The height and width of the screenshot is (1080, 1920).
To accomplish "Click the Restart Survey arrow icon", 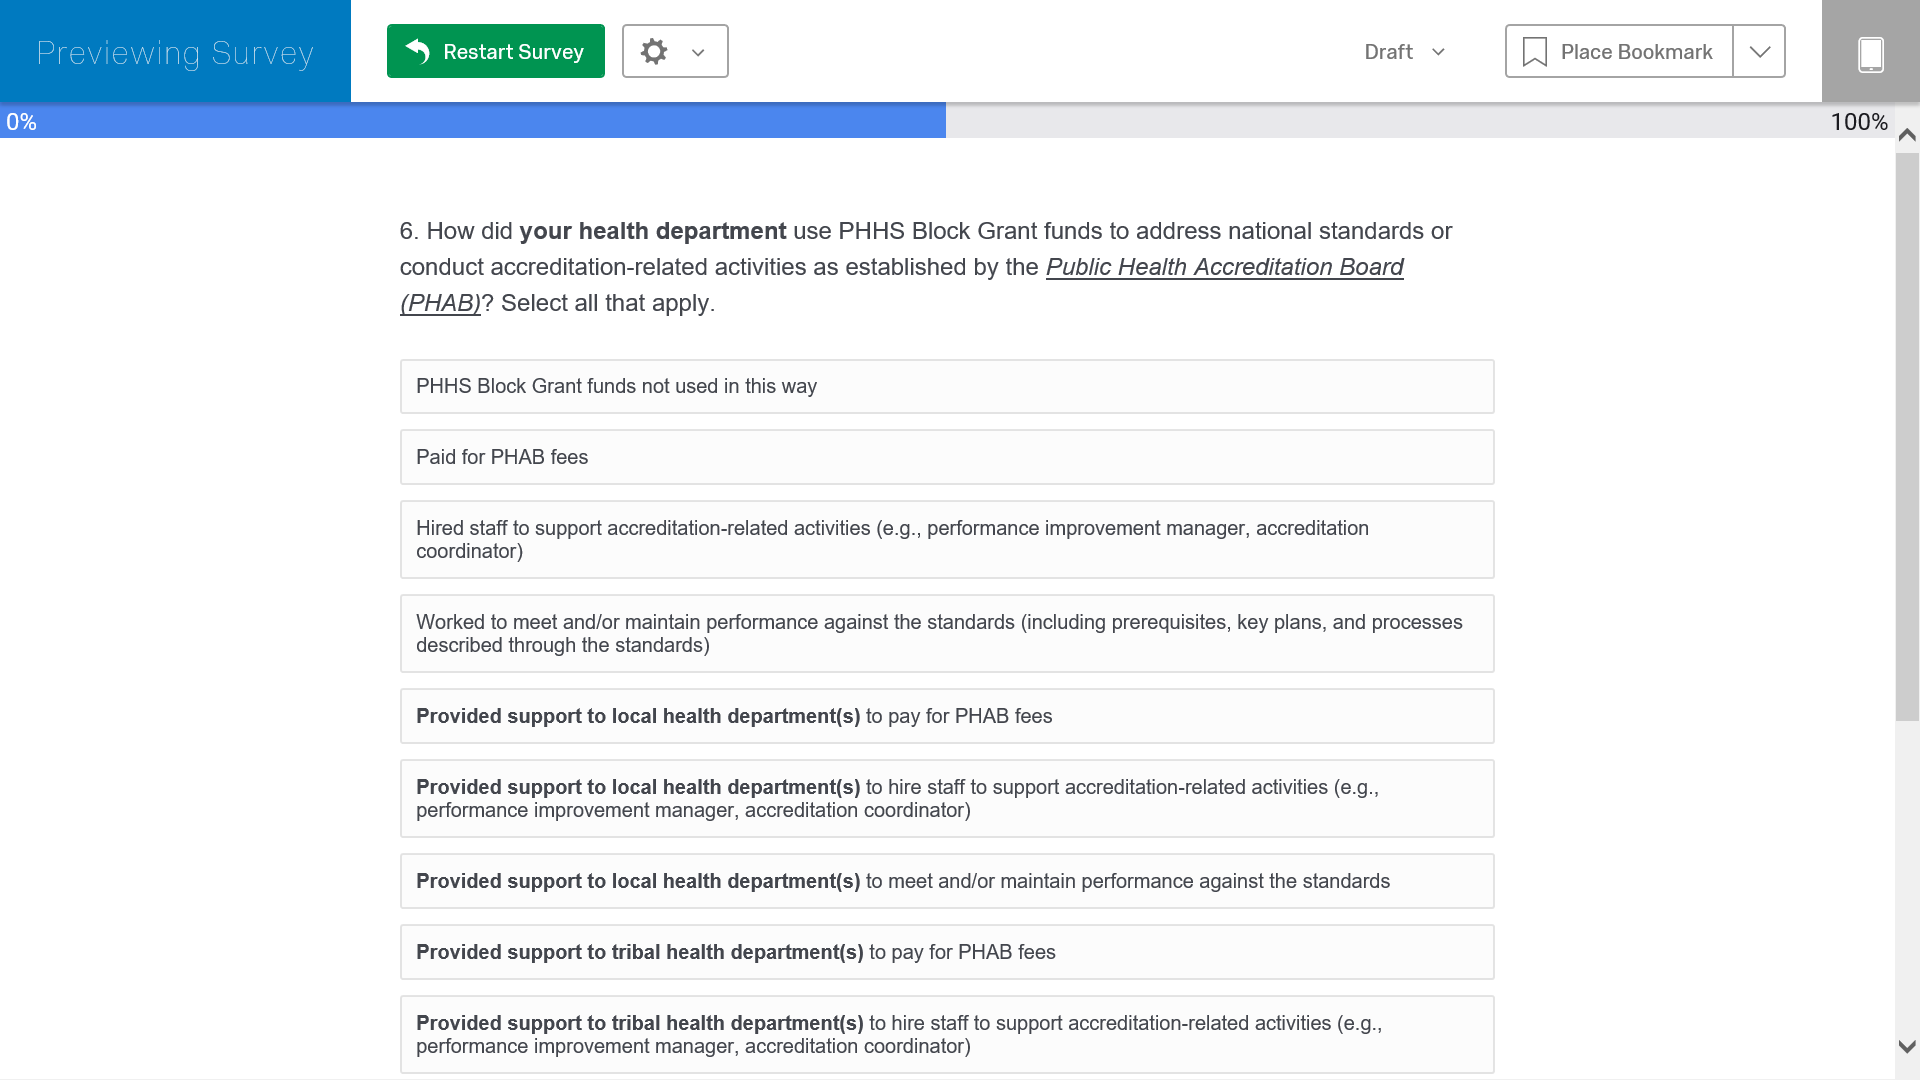I will [x=418, y=51].
